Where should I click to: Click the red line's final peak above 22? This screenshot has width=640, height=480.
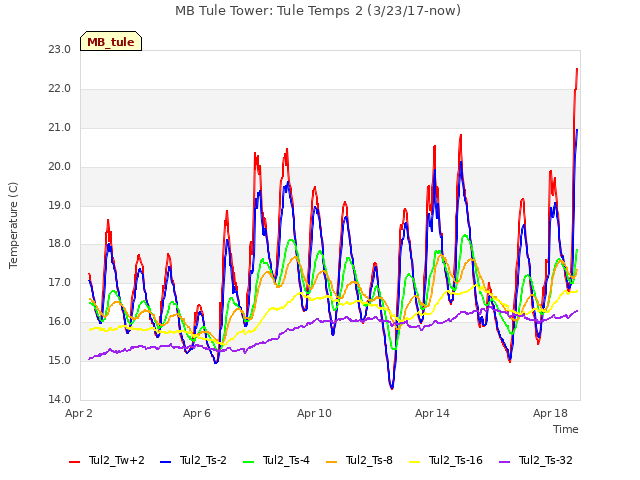tap(577, 69)
